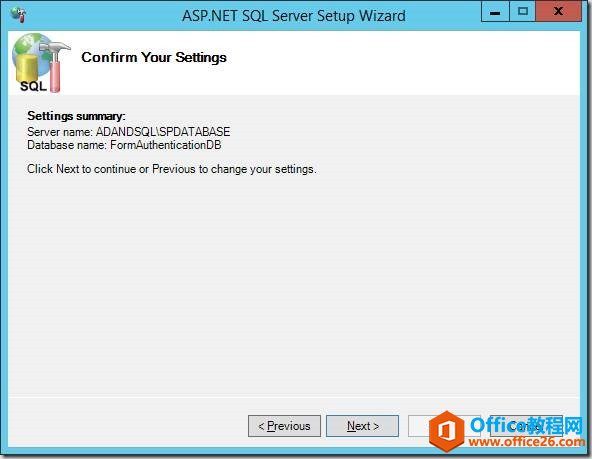Click the yellow database cylinder in logo
592x459 pixels.
[27, 69]
